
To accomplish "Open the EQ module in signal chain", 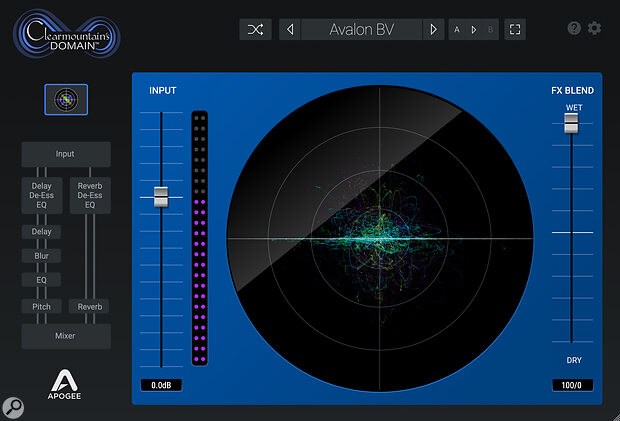I will click(x=42, y=280).
